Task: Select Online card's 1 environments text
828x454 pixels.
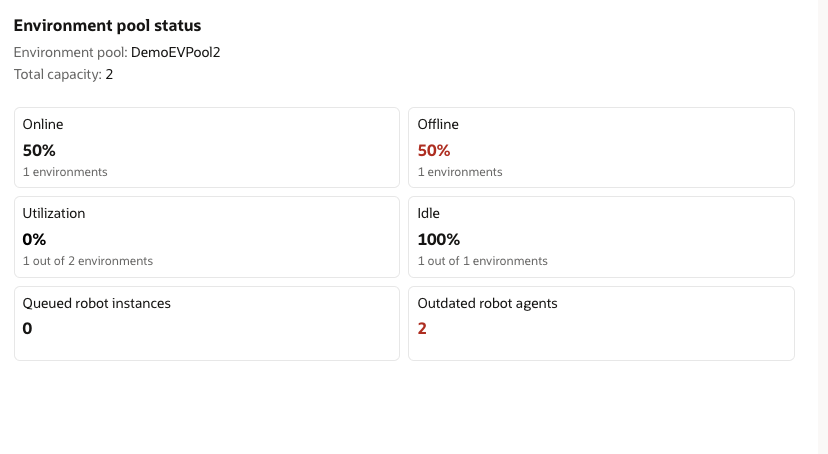Action: [65, 172]
